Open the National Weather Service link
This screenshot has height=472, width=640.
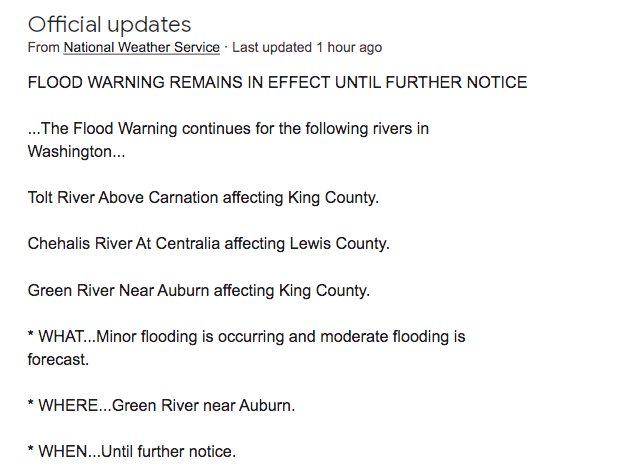tap(141, 47)
